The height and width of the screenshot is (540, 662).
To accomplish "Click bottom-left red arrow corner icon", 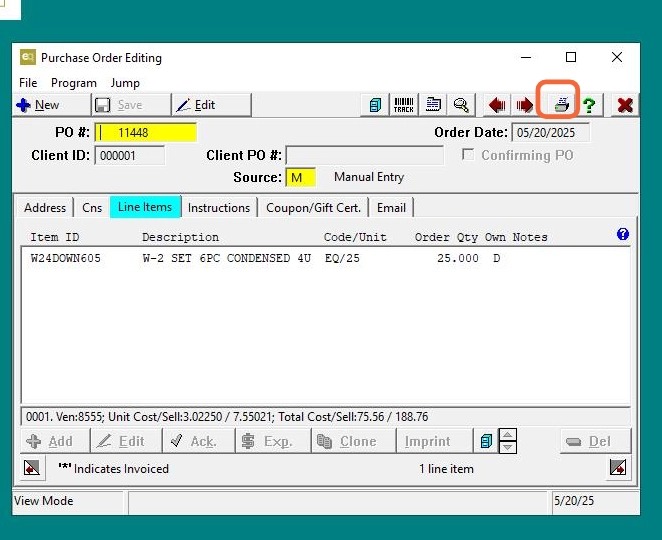I will pos(32,468).
